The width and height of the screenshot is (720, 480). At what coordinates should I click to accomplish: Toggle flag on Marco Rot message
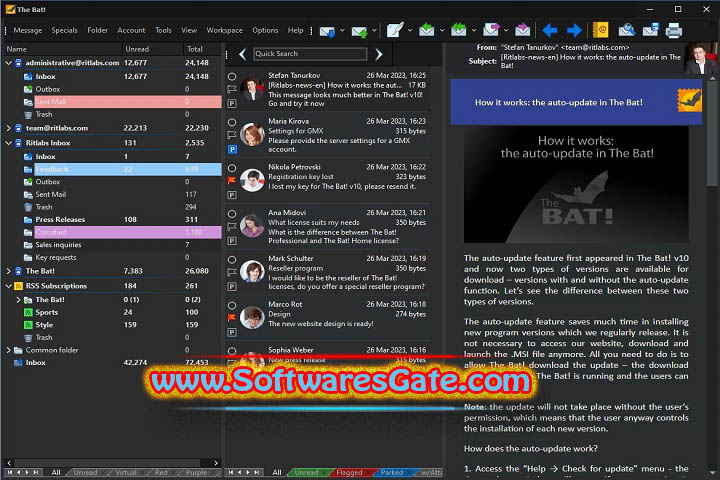232,318
